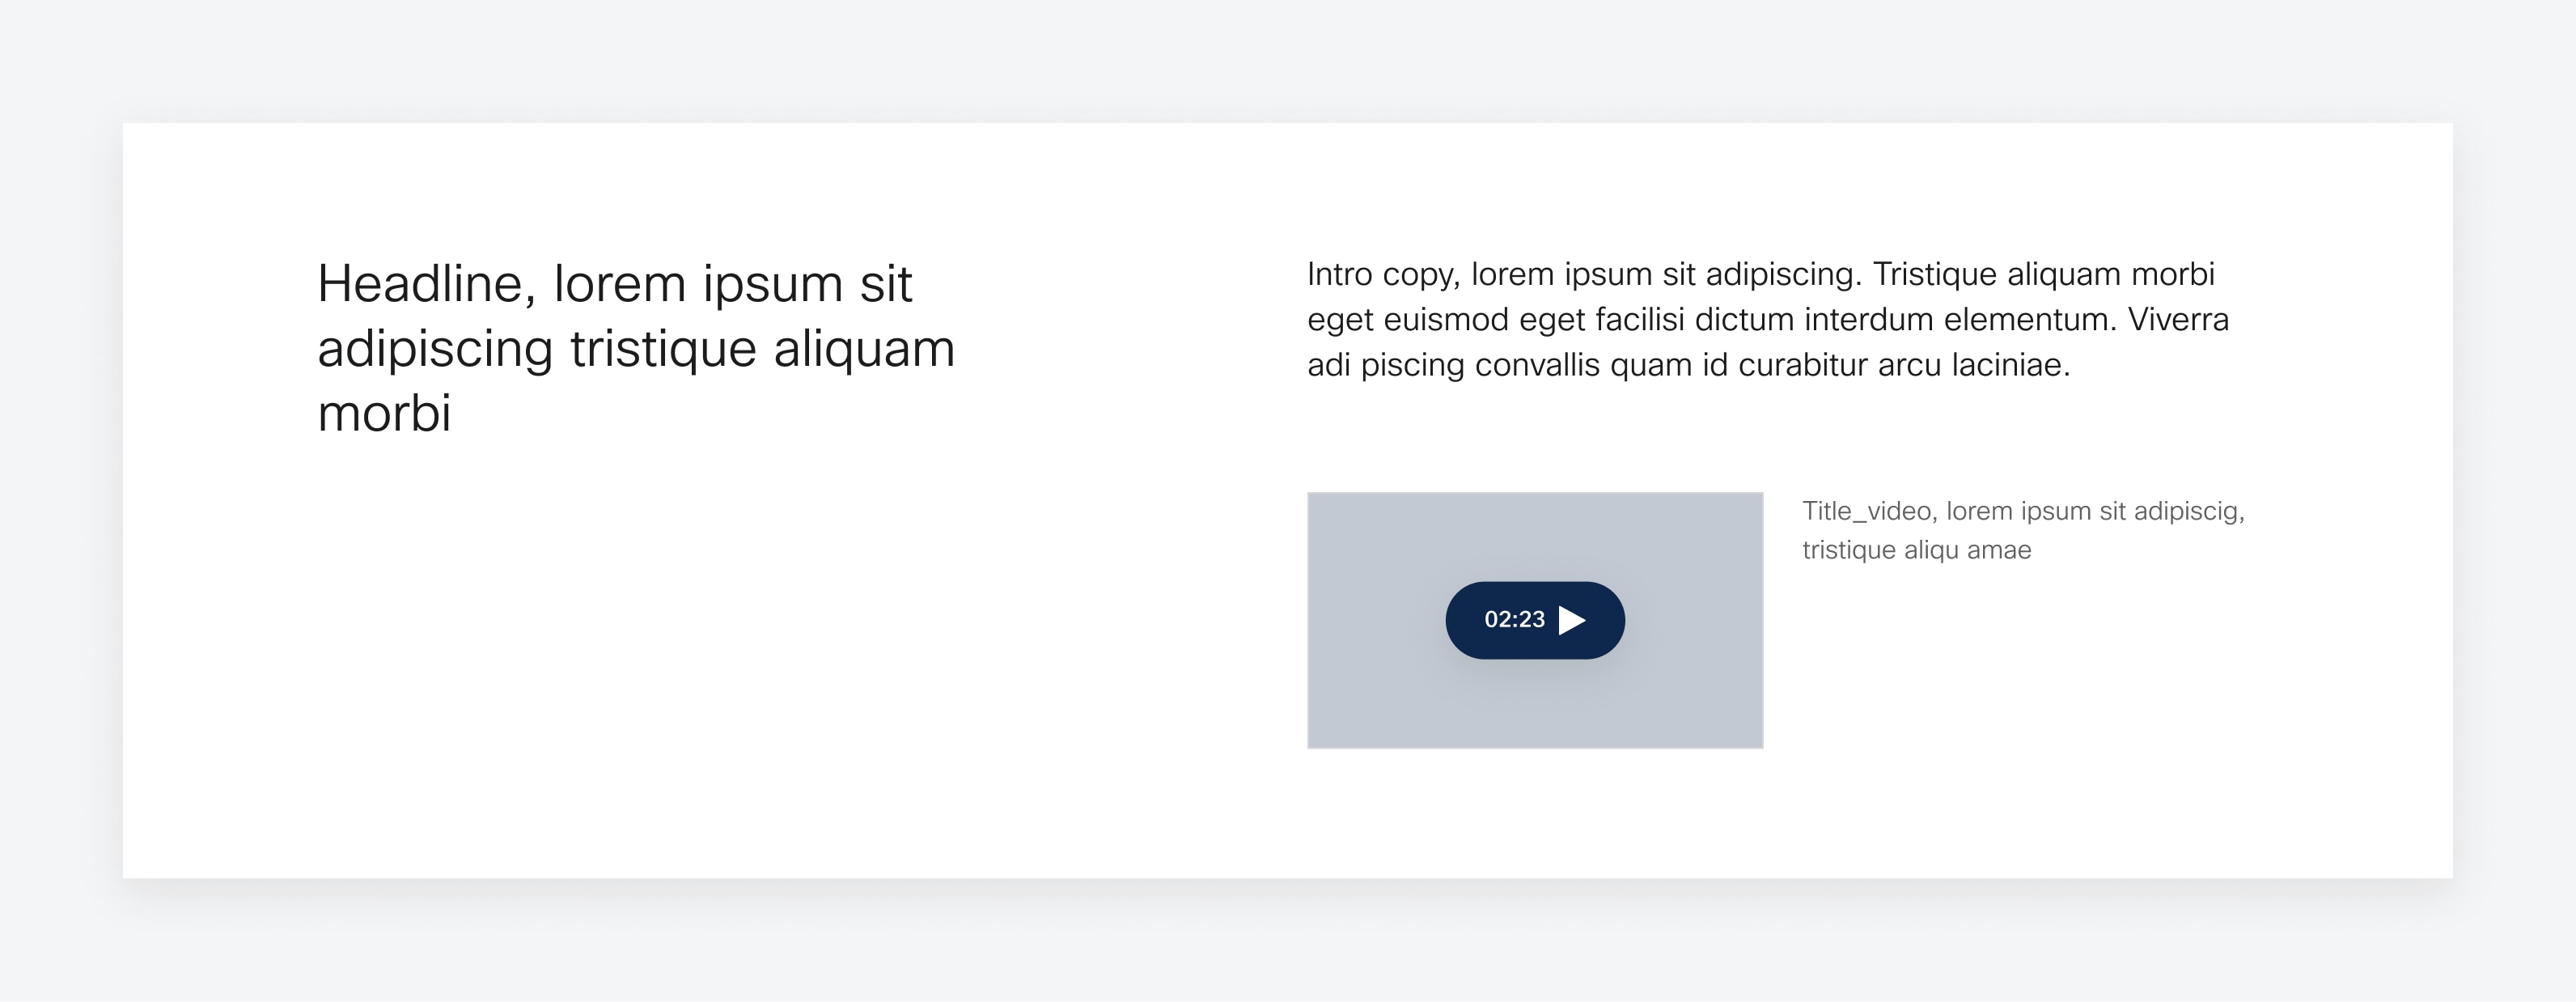The height and width of the screenshot is (1002, 2576).
Task: Click the word 'curabitur' in intro copy
Action: click(x=1804, y=365)
